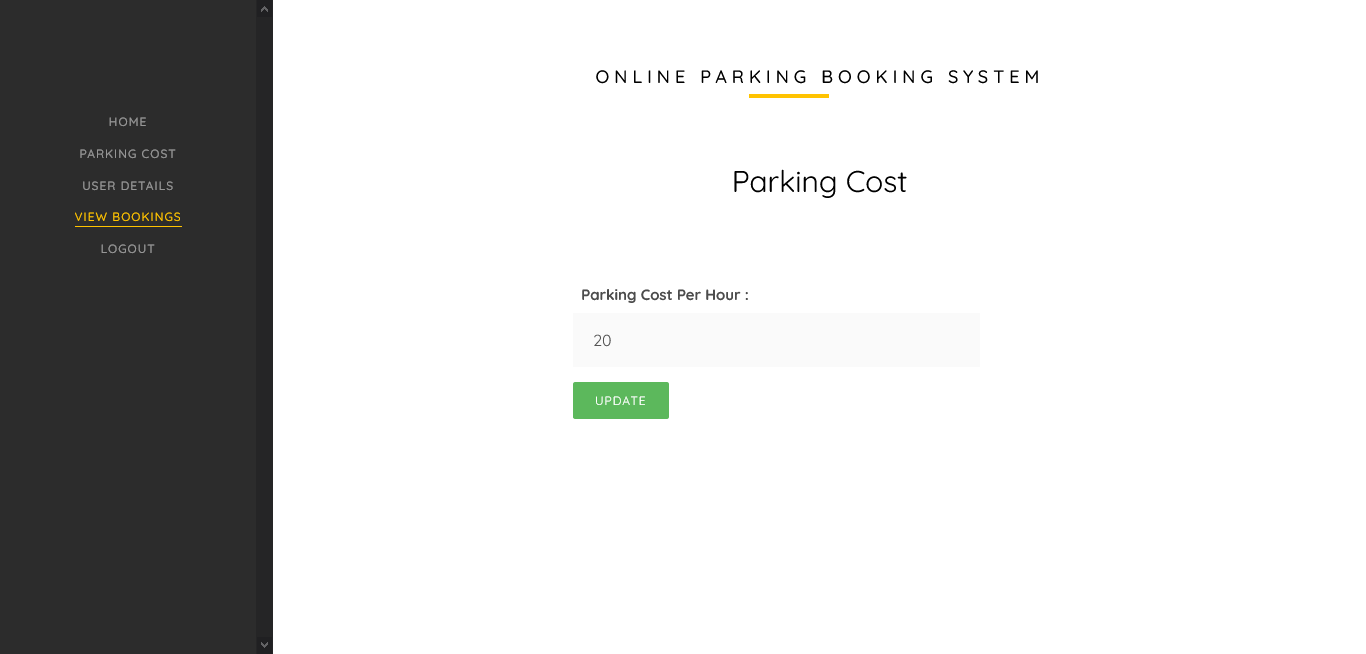Click the Parking Cost Per Hour label
This screenshot has width=1366, height=654.
coord(664,295)
